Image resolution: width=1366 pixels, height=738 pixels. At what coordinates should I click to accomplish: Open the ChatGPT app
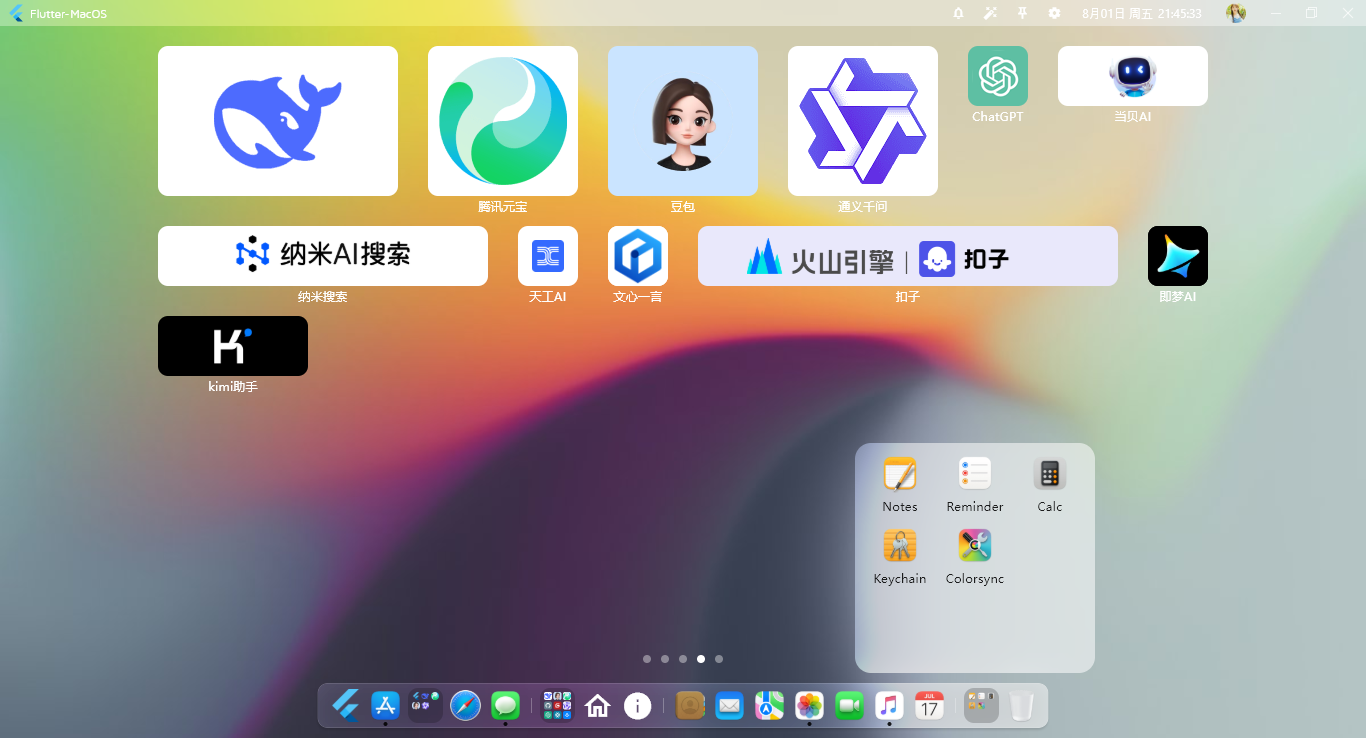click(x=996, y=75)
